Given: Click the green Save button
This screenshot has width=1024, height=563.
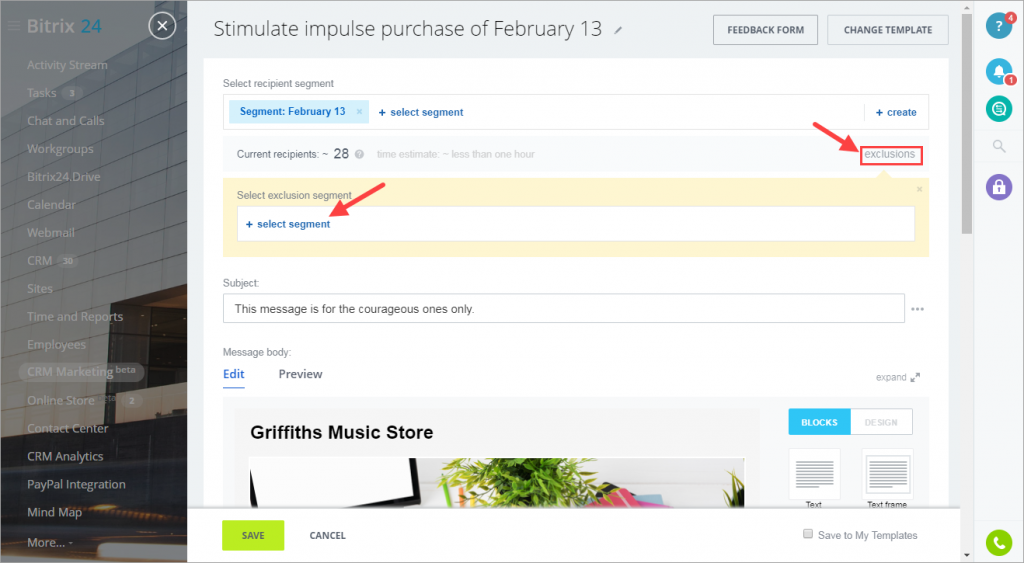Looking at the screenshot, I should tap(253, 536).
